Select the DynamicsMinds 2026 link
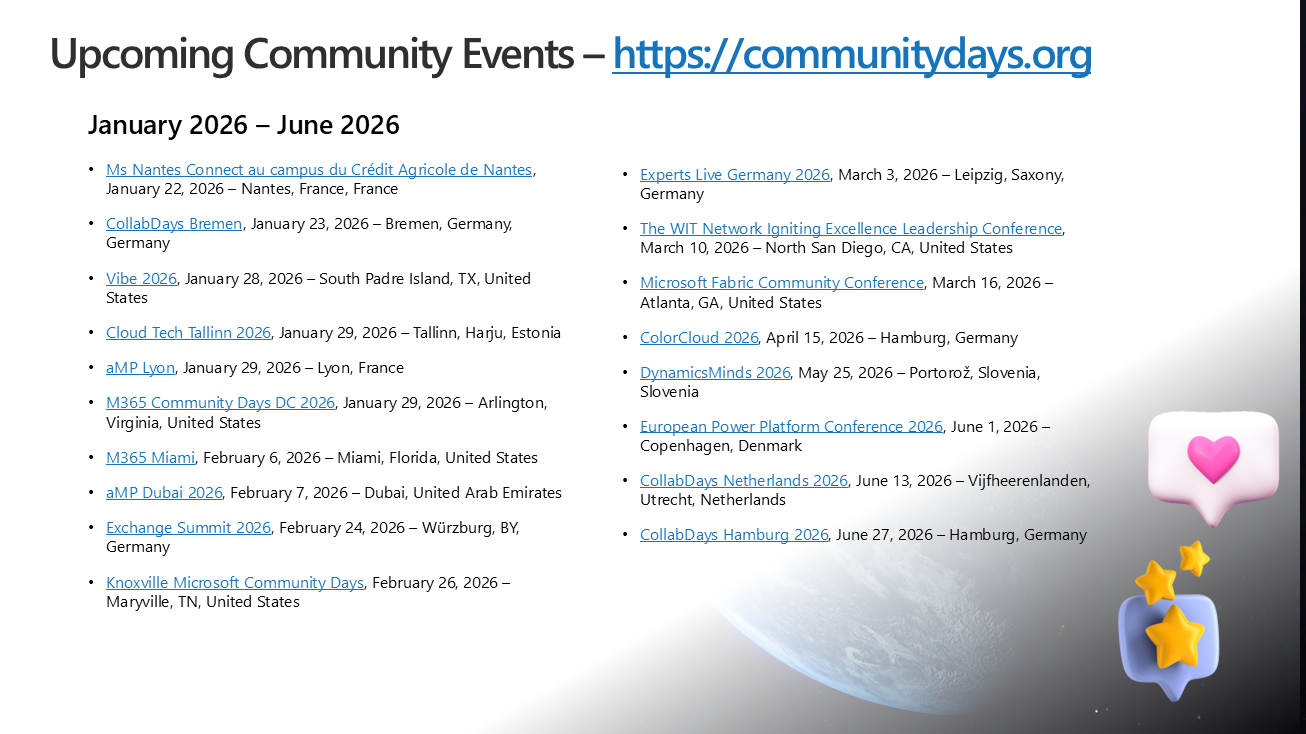1306x734 pixels. (715, 373)
